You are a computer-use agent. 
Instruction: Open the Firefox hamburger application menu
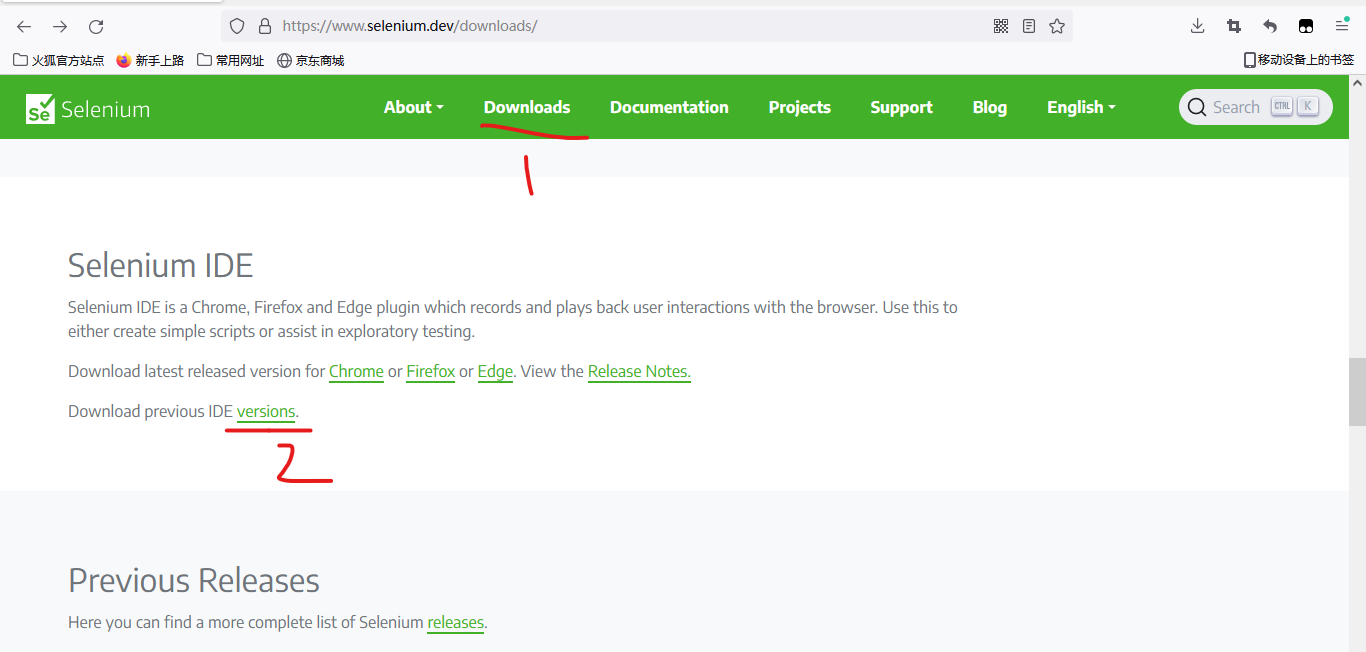click(1342, 26)
